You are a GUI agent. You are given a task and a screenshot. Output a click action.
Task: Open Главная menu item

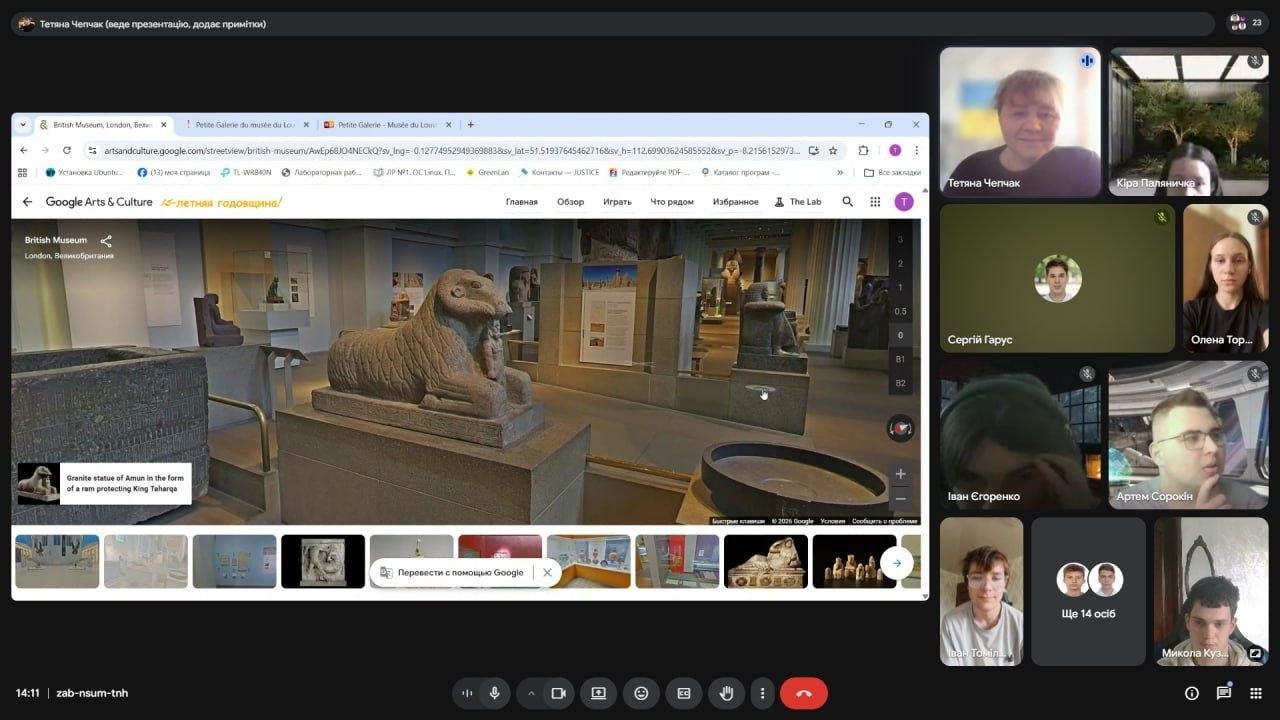point(521,202)
